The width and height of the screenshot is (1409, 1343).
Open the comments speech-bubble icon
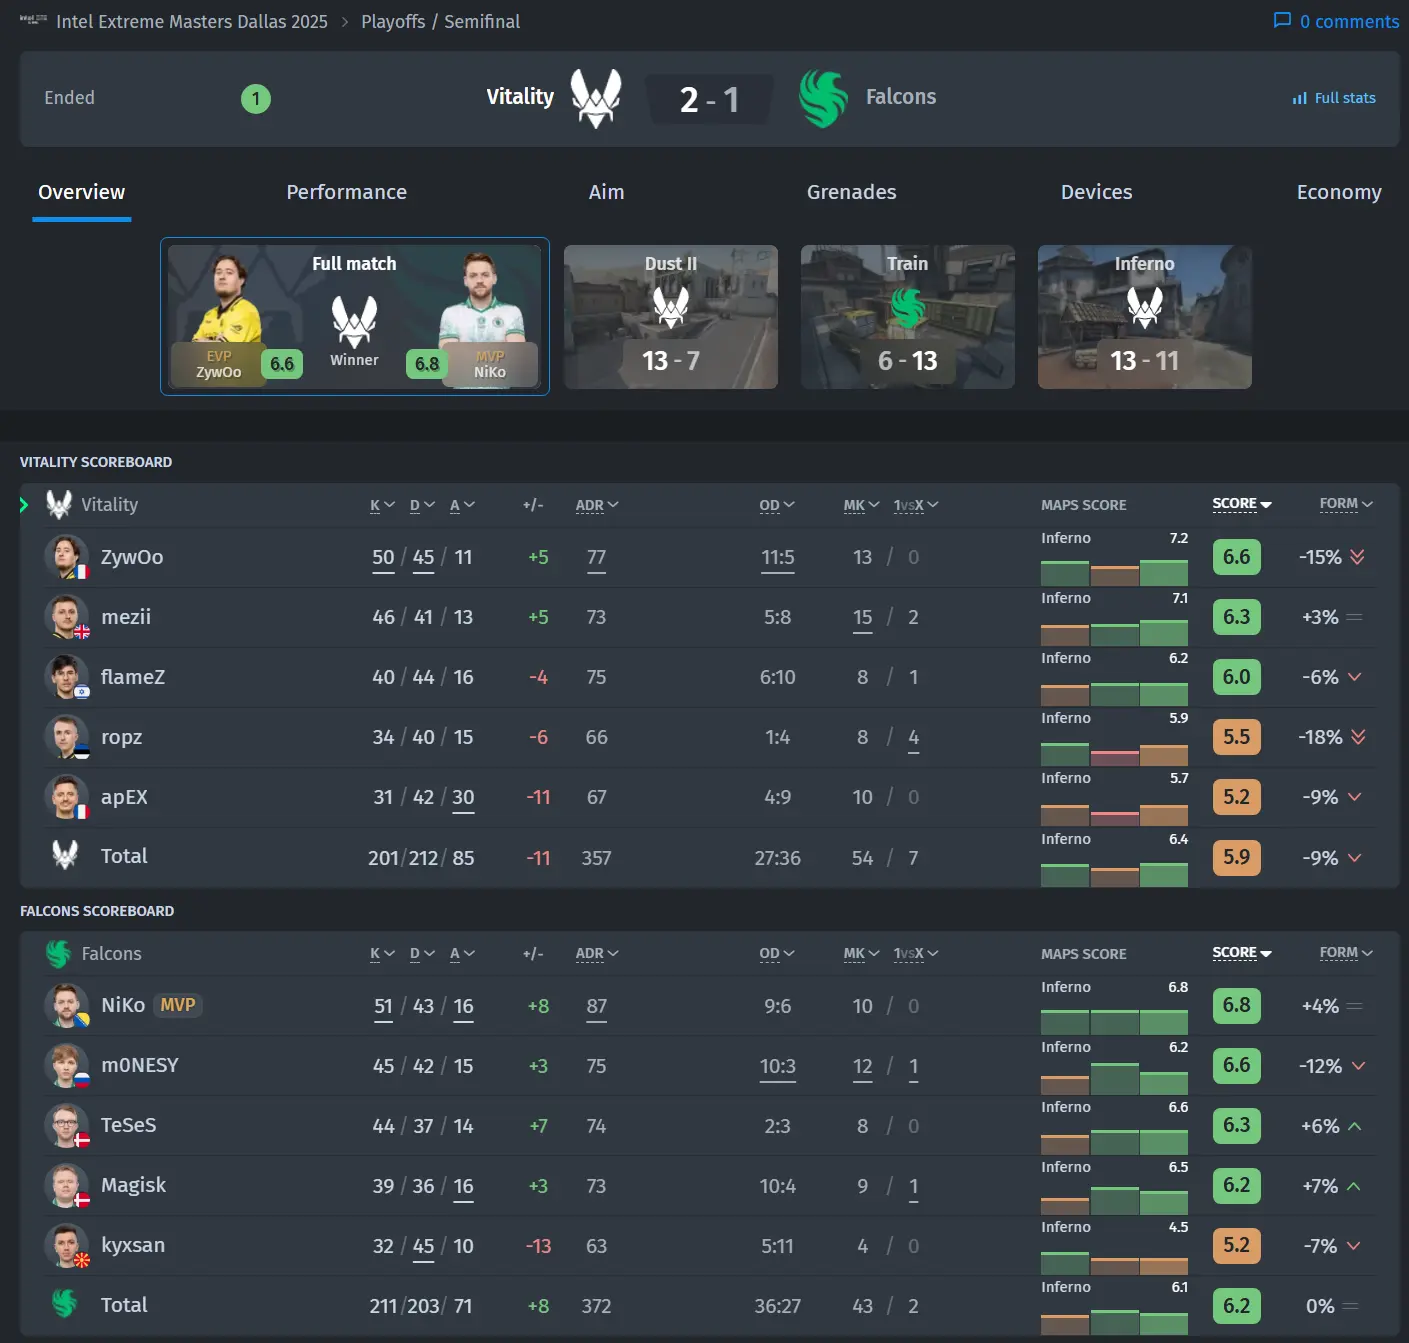(x=1282, y=21)
